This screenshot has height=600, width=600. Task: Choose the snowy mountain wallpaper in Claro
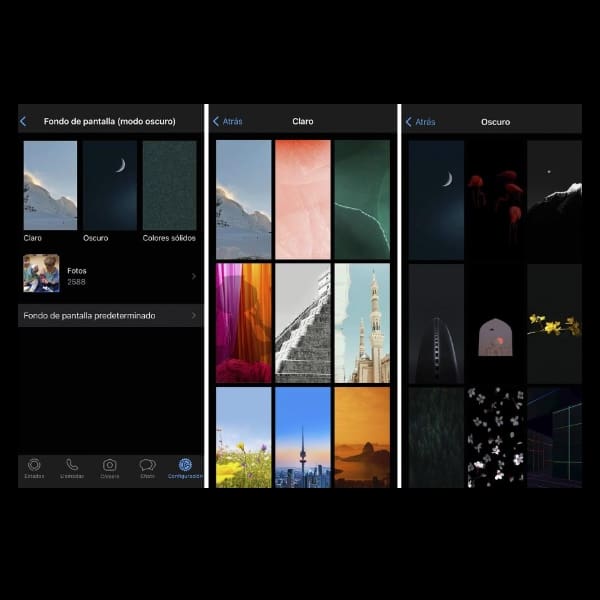pos(244,200)
